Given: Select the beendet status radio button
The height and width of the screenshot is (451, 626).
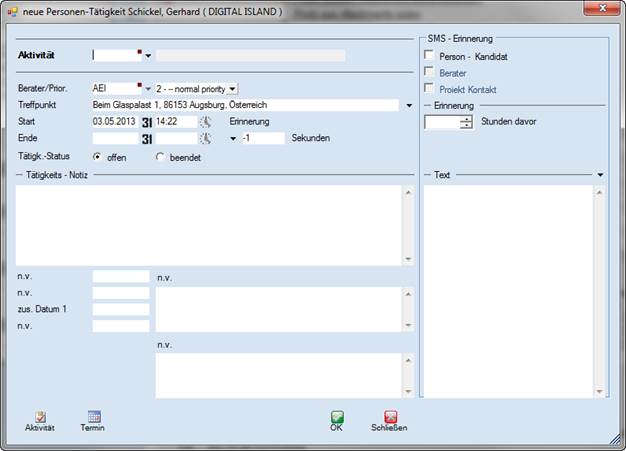Looking at the screenshot, I should (x=160, y=157).
